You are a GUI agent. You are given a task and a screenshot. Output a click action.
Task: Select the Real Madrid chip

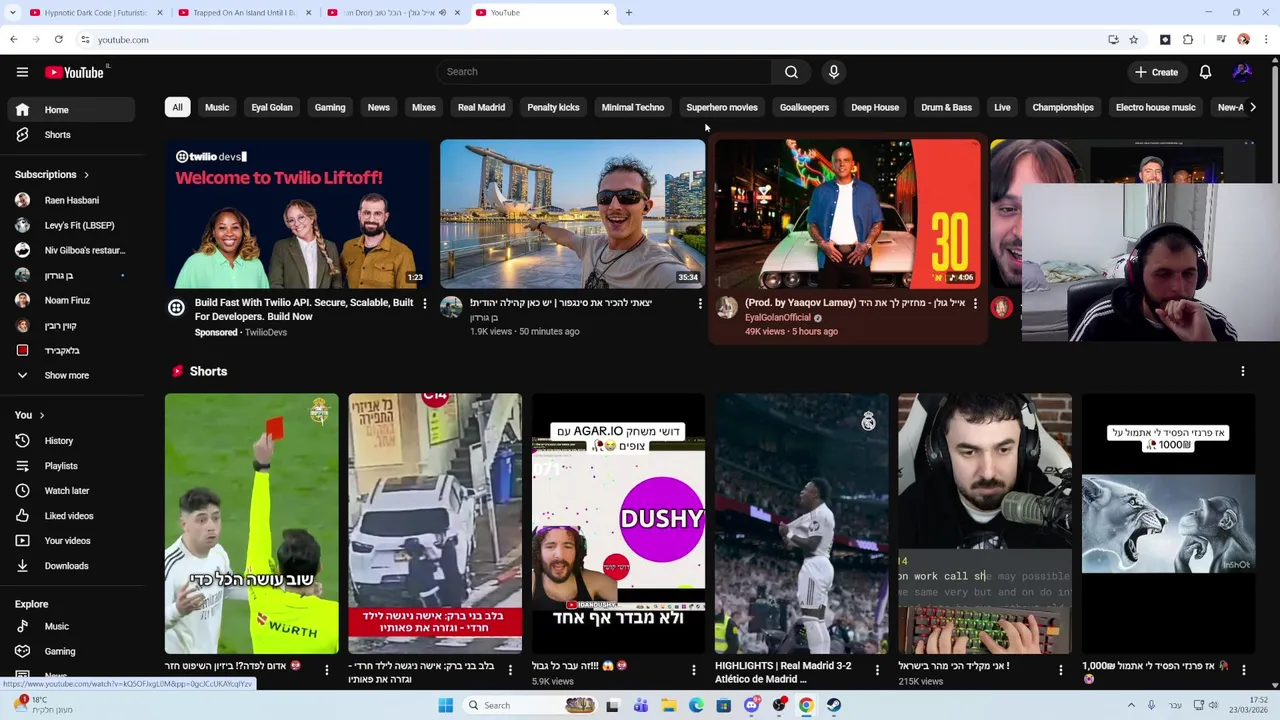tap(481, 107)
